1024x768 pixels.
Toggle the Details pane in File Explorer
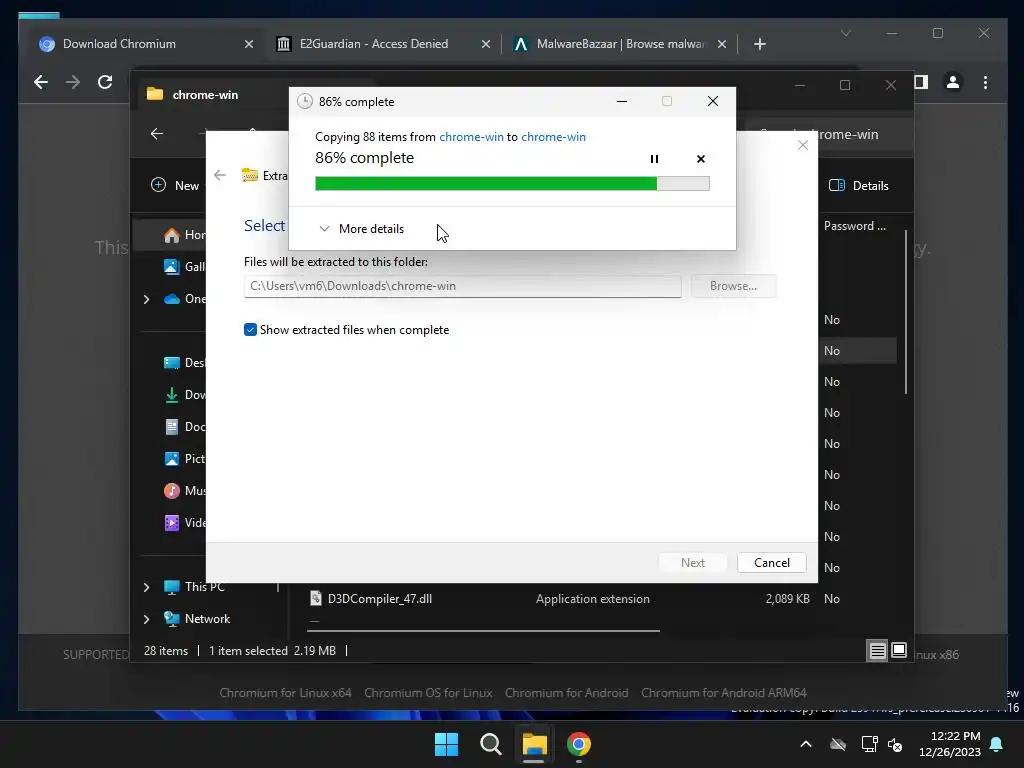859,185
